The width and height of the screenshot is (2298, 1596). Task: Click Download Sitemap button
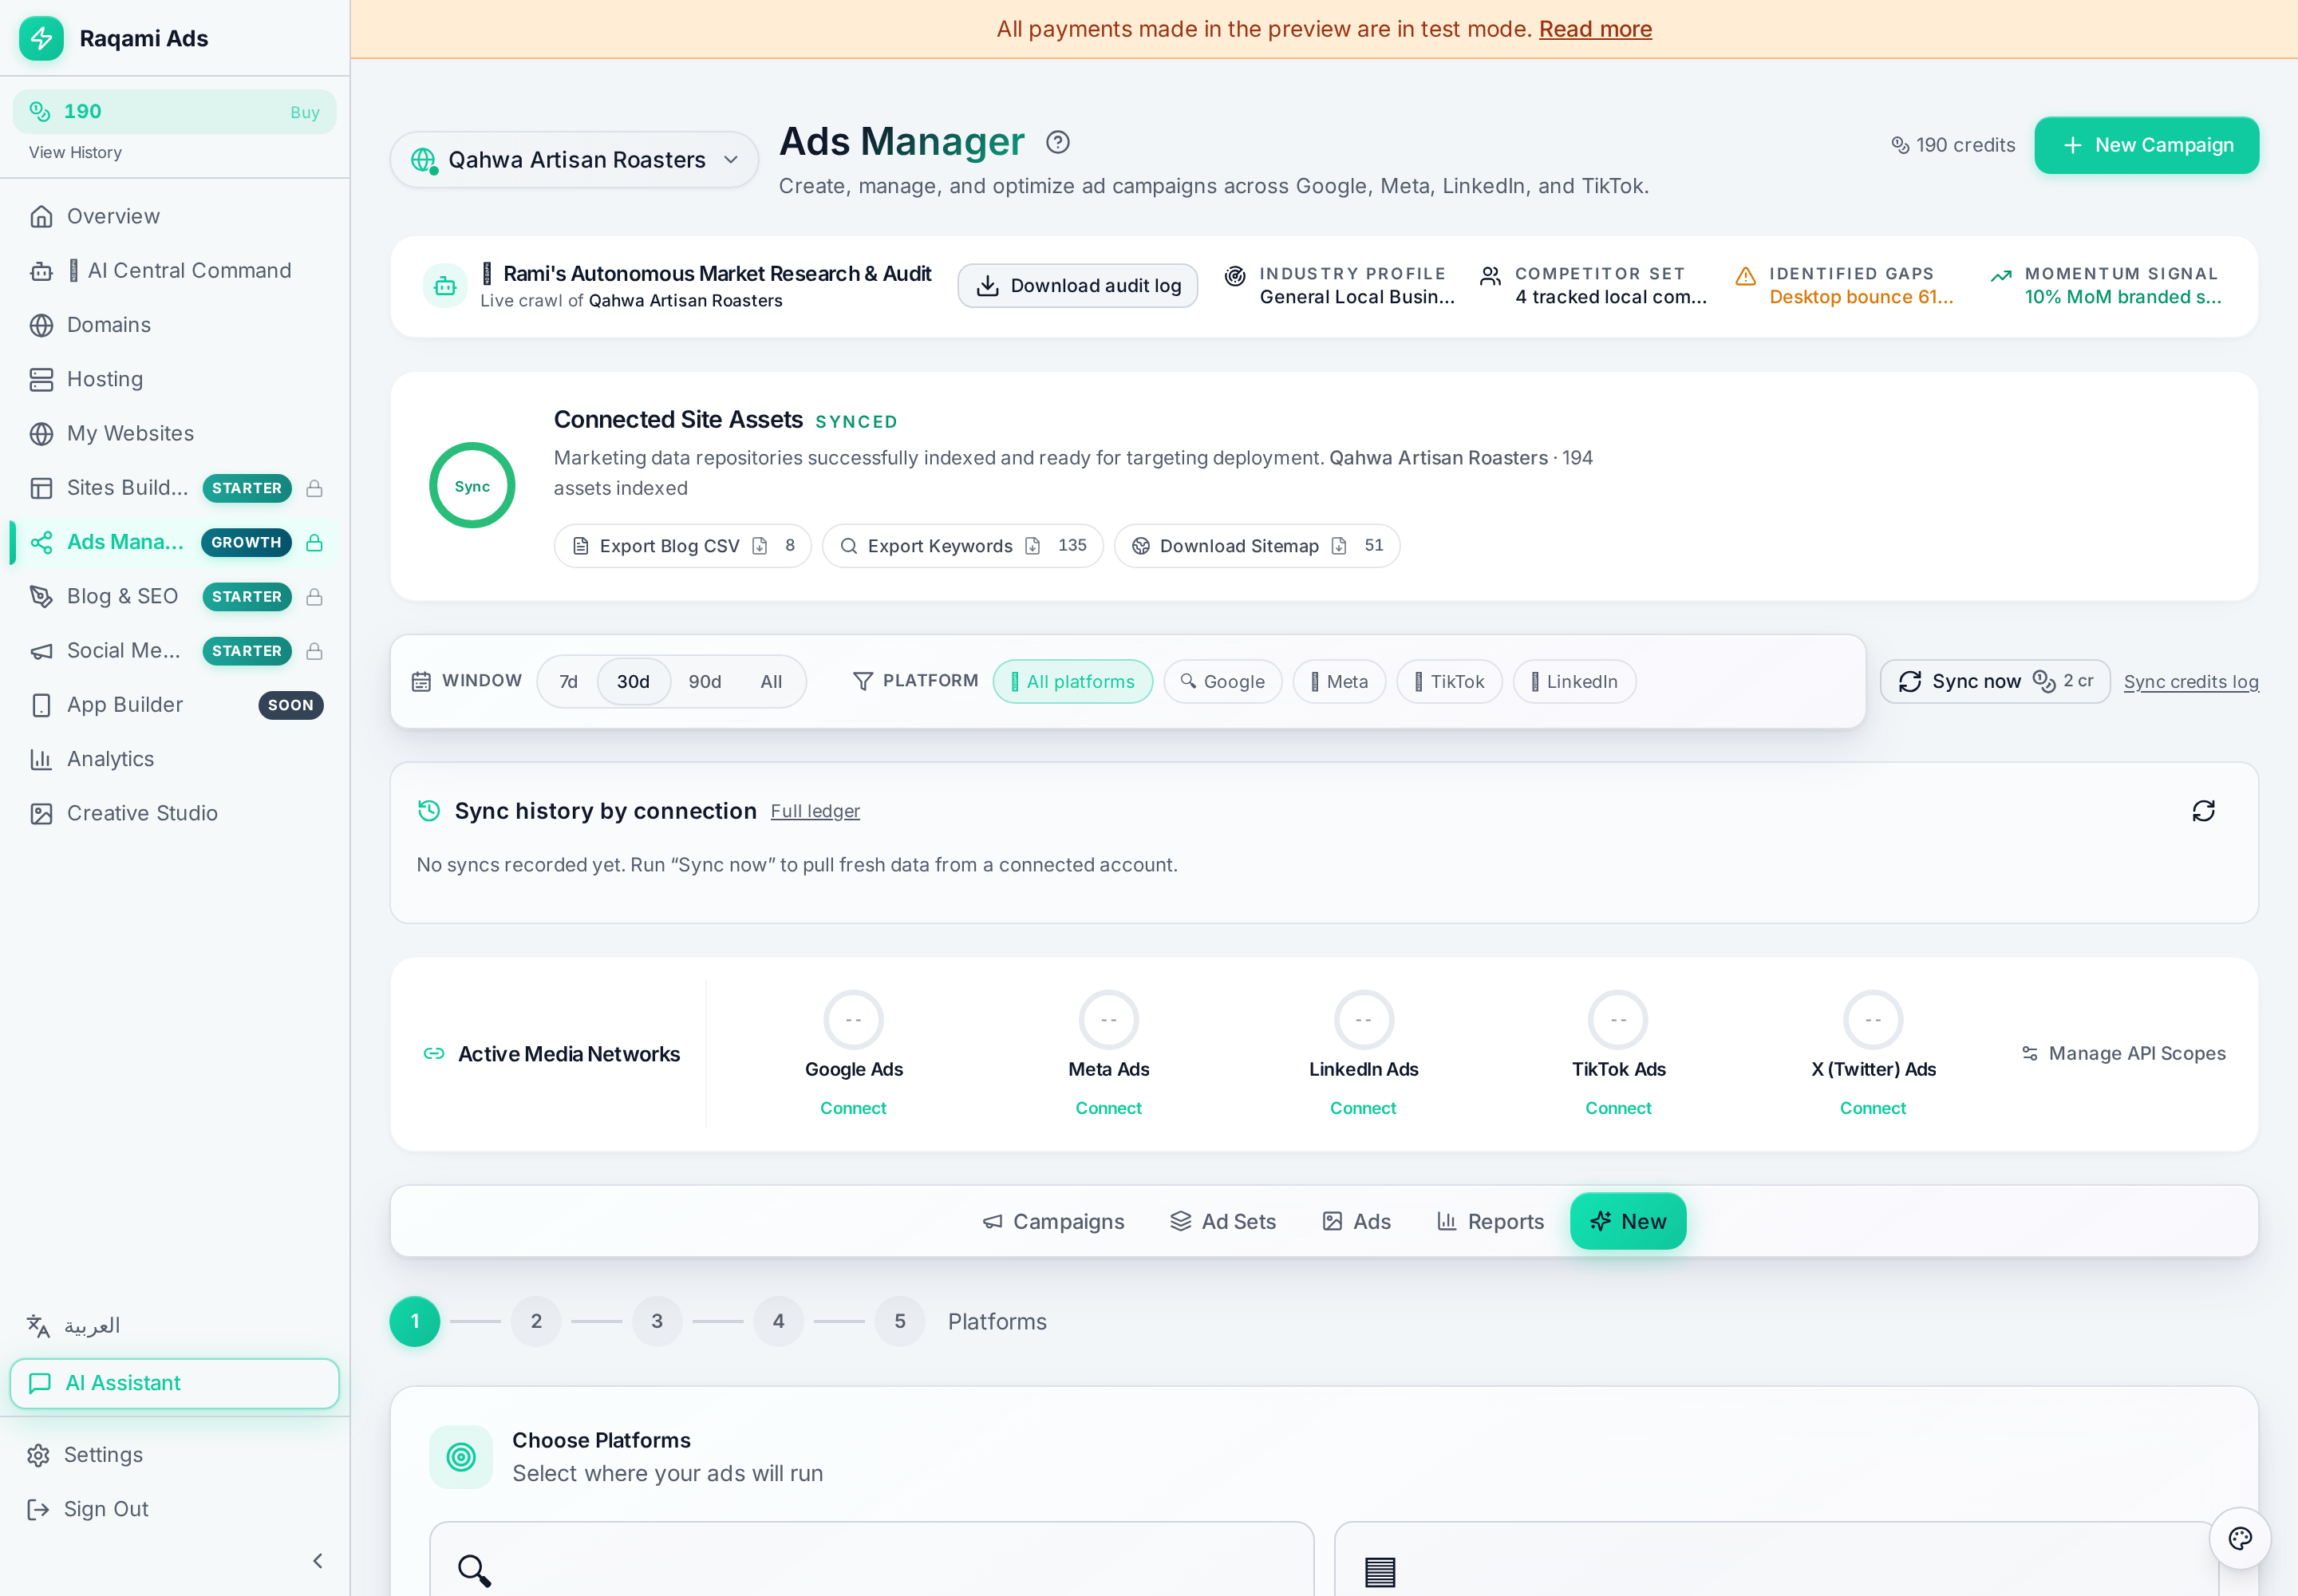1256,546
